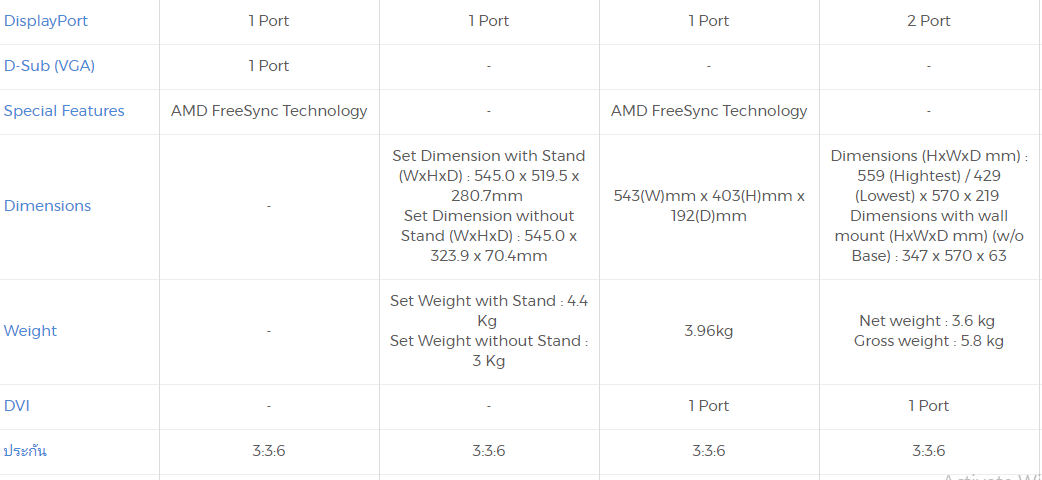The width and height of the screenshot is (1042, 480).
Task: Select the Special Features row label
Action: coord(64,111)
